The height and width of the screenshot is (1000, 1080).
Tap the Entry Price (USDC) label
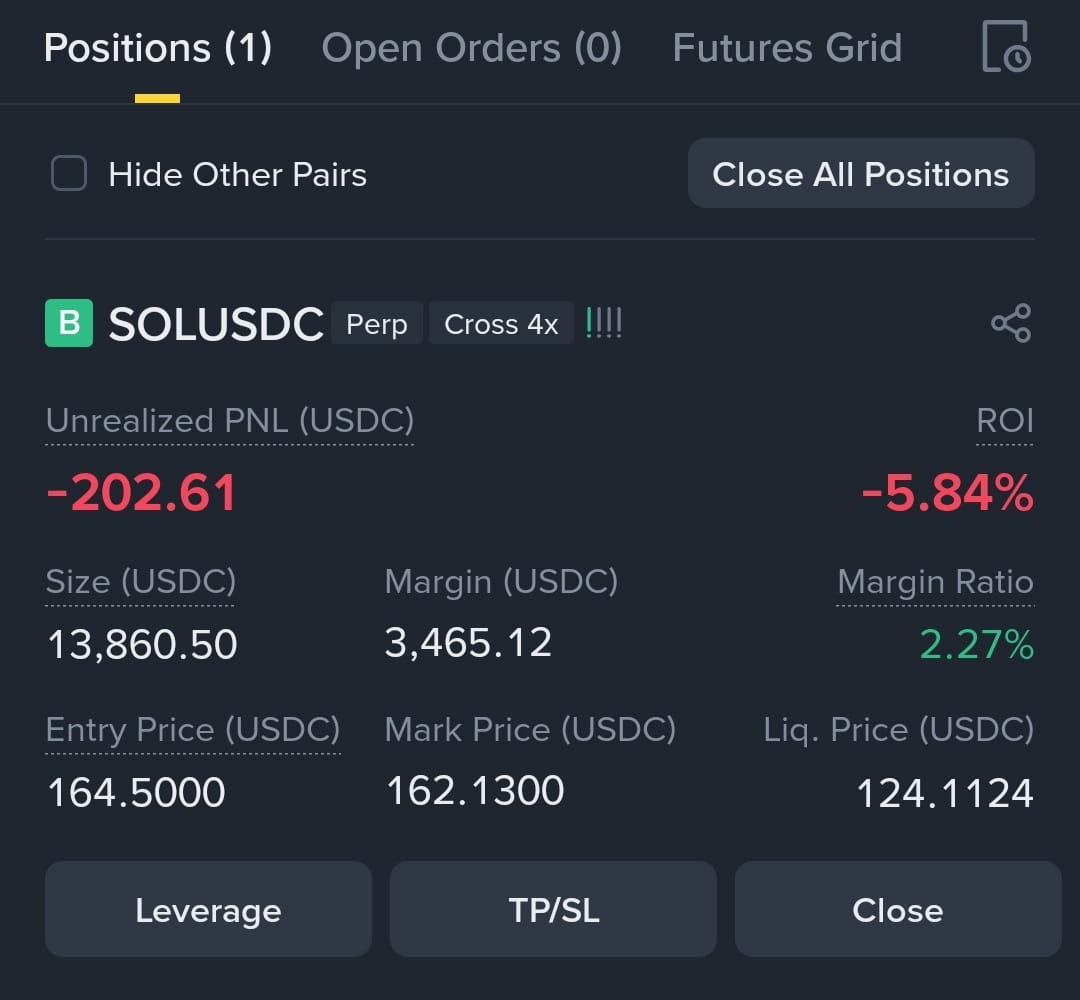193,730
